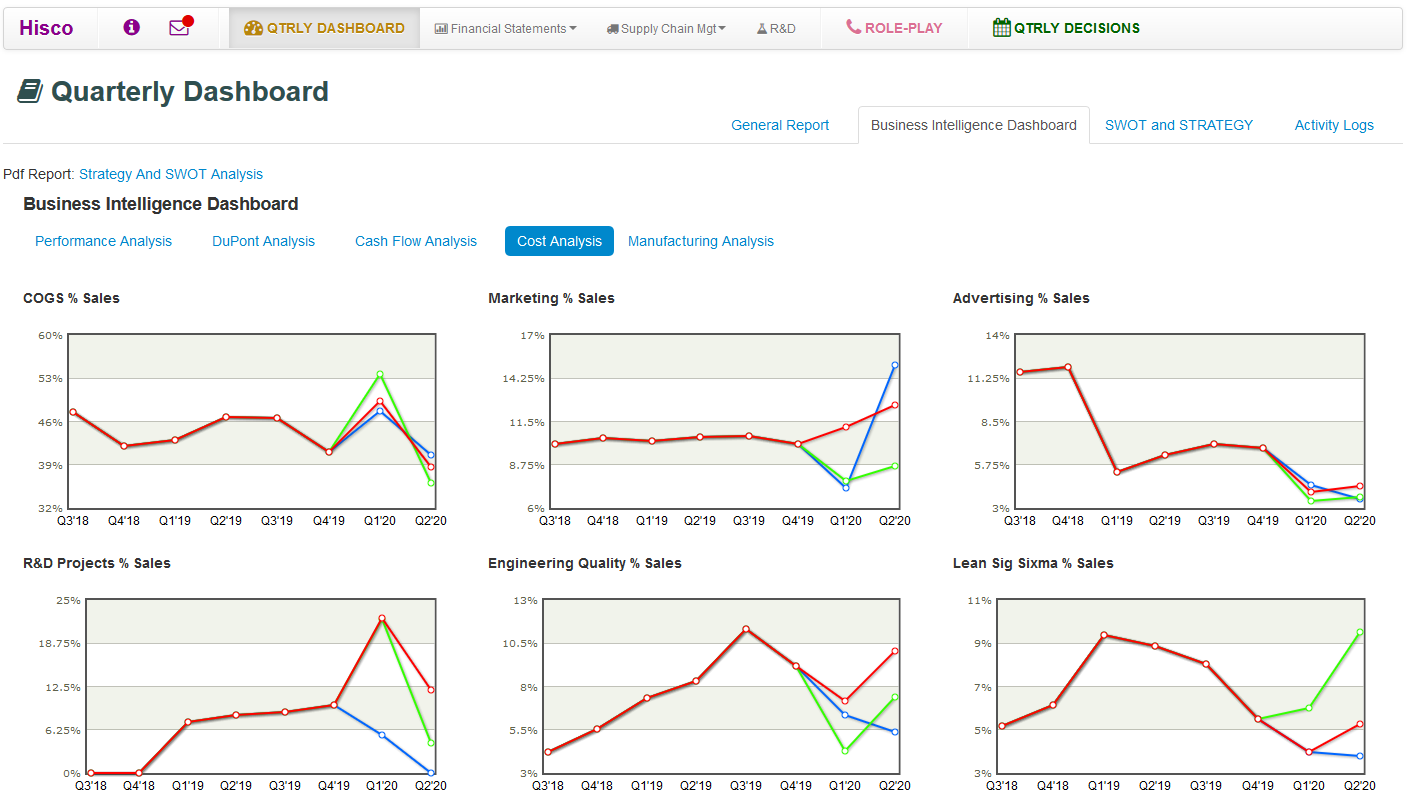Open the mail envelope notifications icon
This screenshot has width=1411, height=794.
[x=179, y=28]
